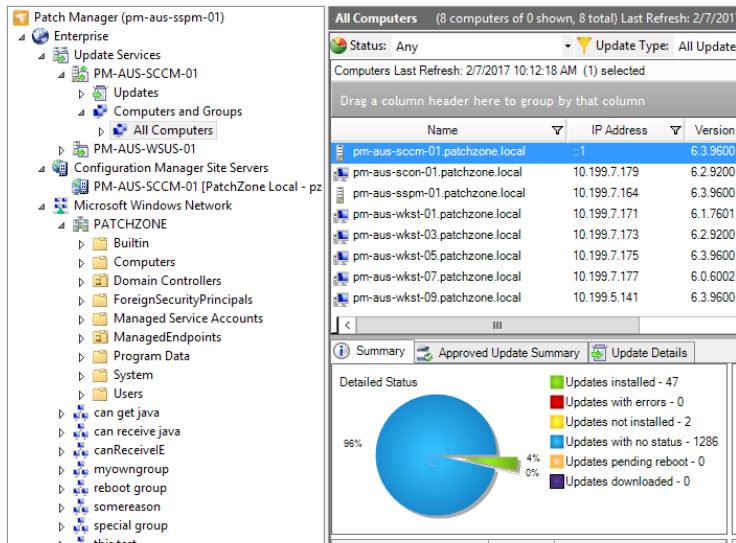Click the Enterprise globe icon
This screenshot has width=736, height=543.
(40, 36)
